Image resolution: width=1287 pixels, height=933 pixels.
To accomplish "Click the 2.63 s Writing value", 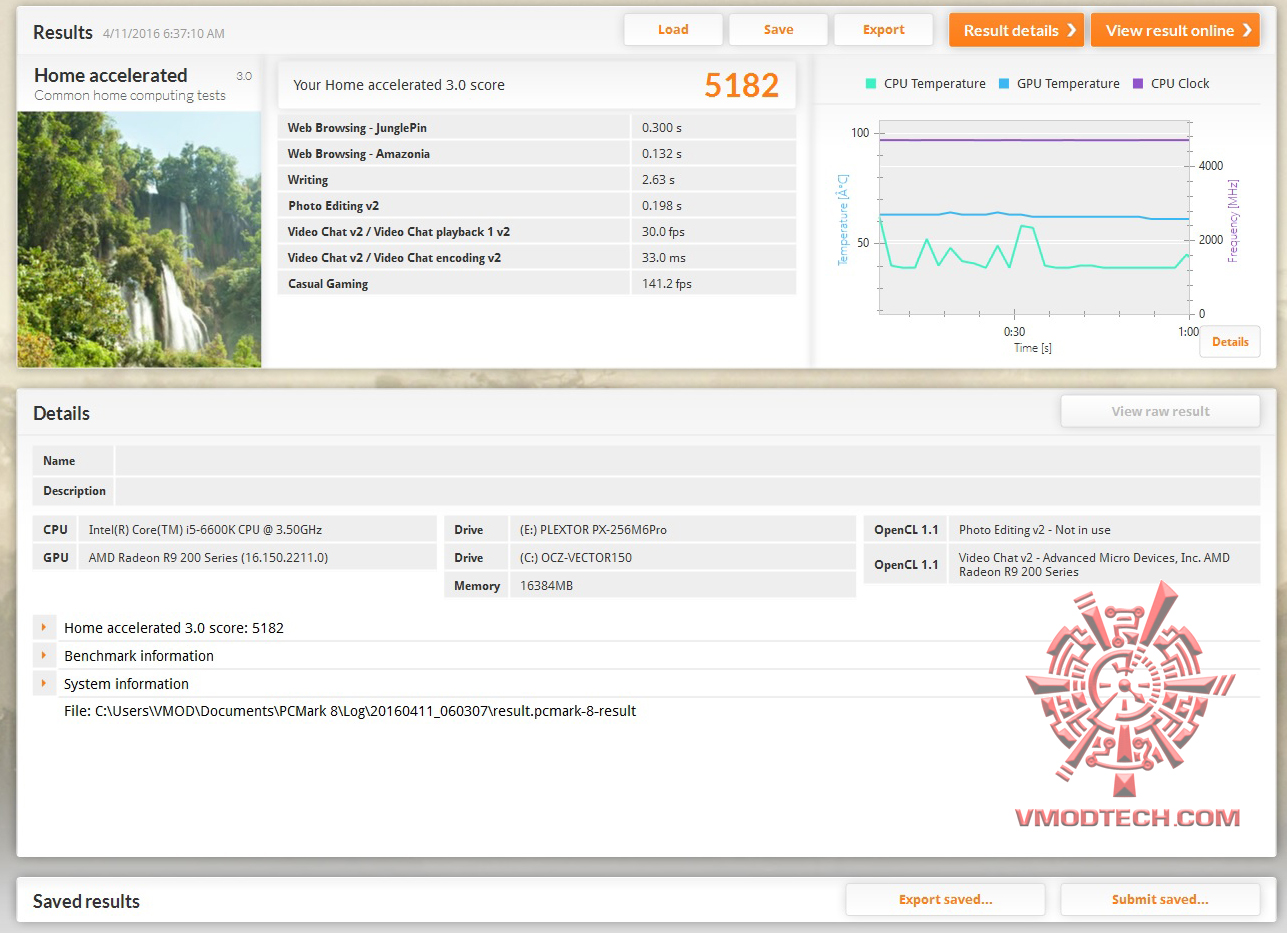I will tap(658, 179).
